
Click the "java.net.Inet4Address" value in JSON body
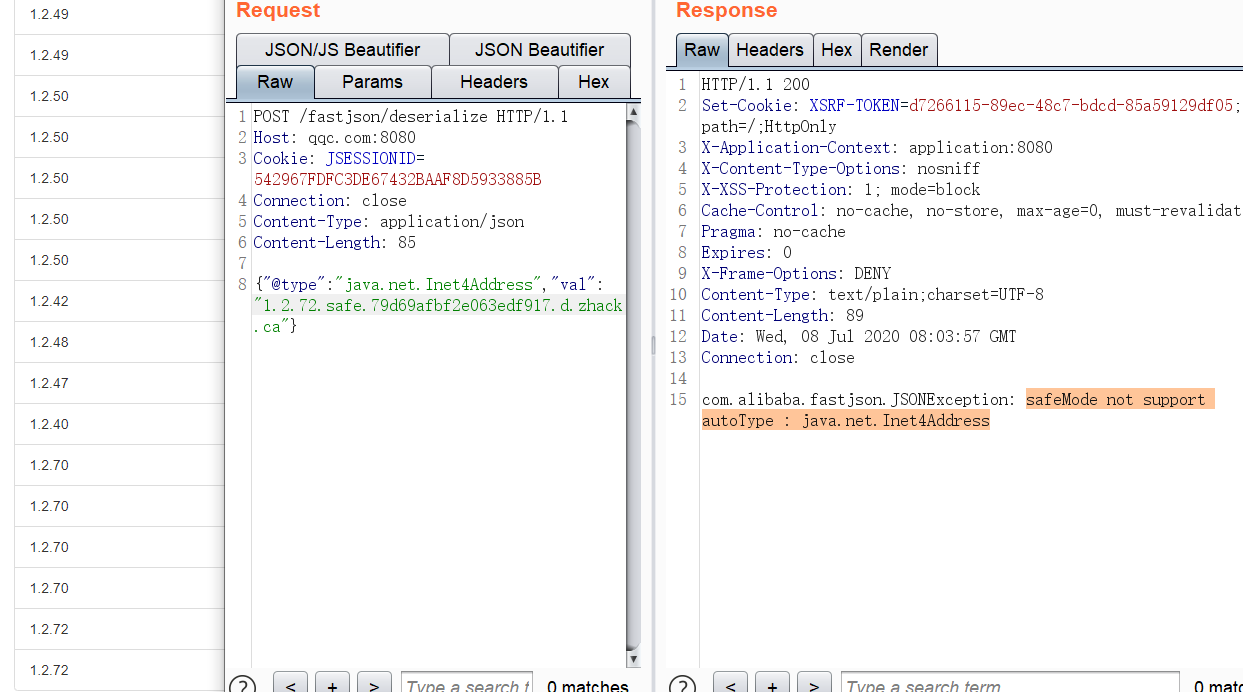click(x=438, y=285)
